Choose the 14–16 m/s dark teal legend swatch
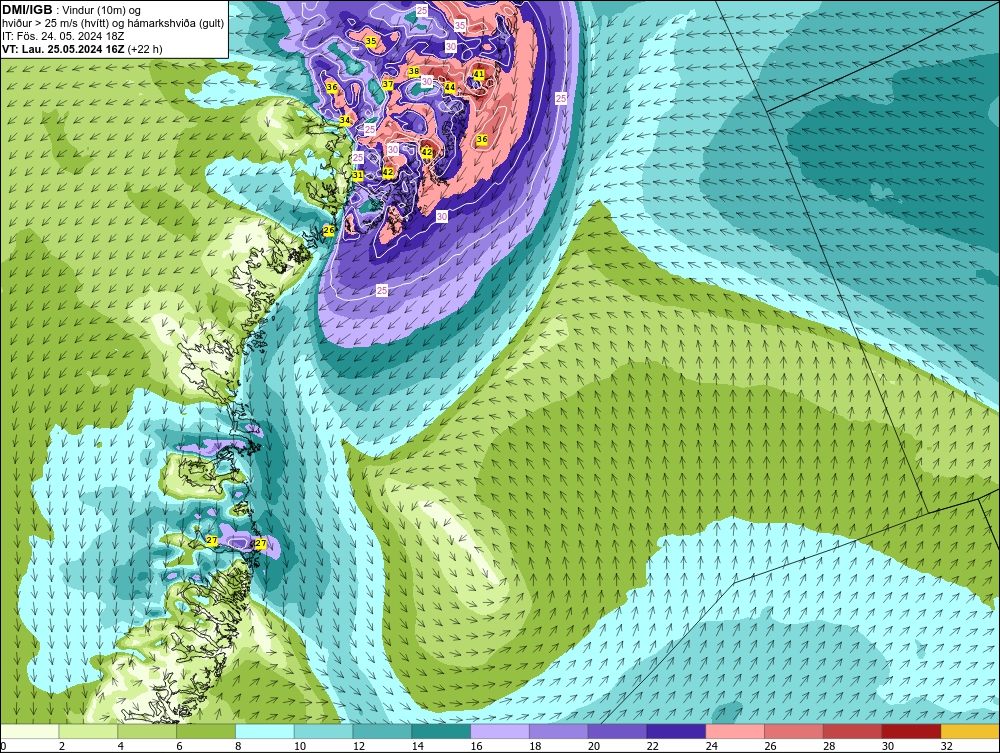This screenshot has width=1000, height=753. 441,731
